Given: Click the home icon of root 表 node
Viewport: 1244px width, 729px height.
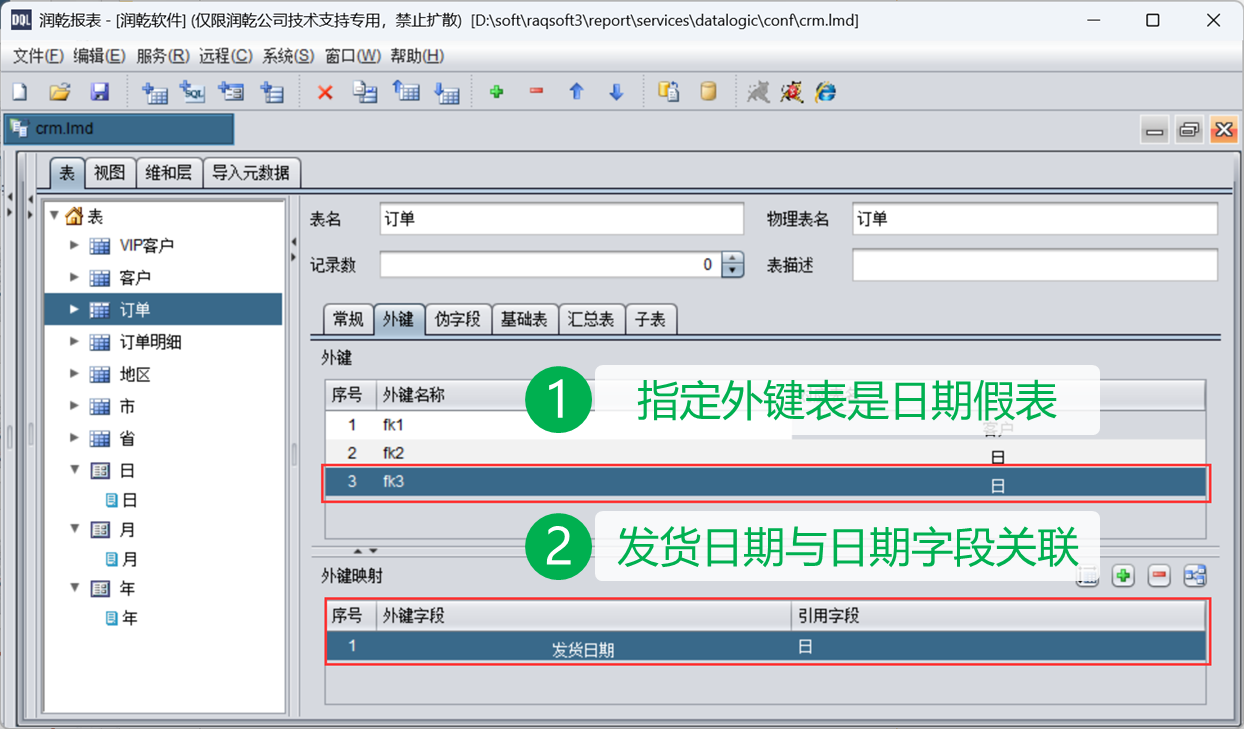Looking at the screenshot, I should tap(74, 216).
